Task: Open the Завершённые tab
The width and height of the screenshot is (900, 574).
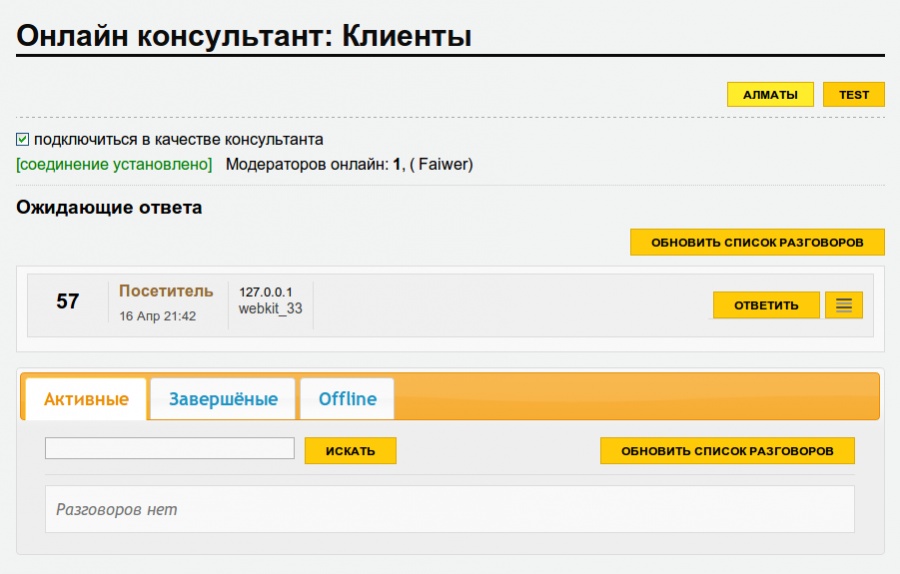Action: coord(223,399)
